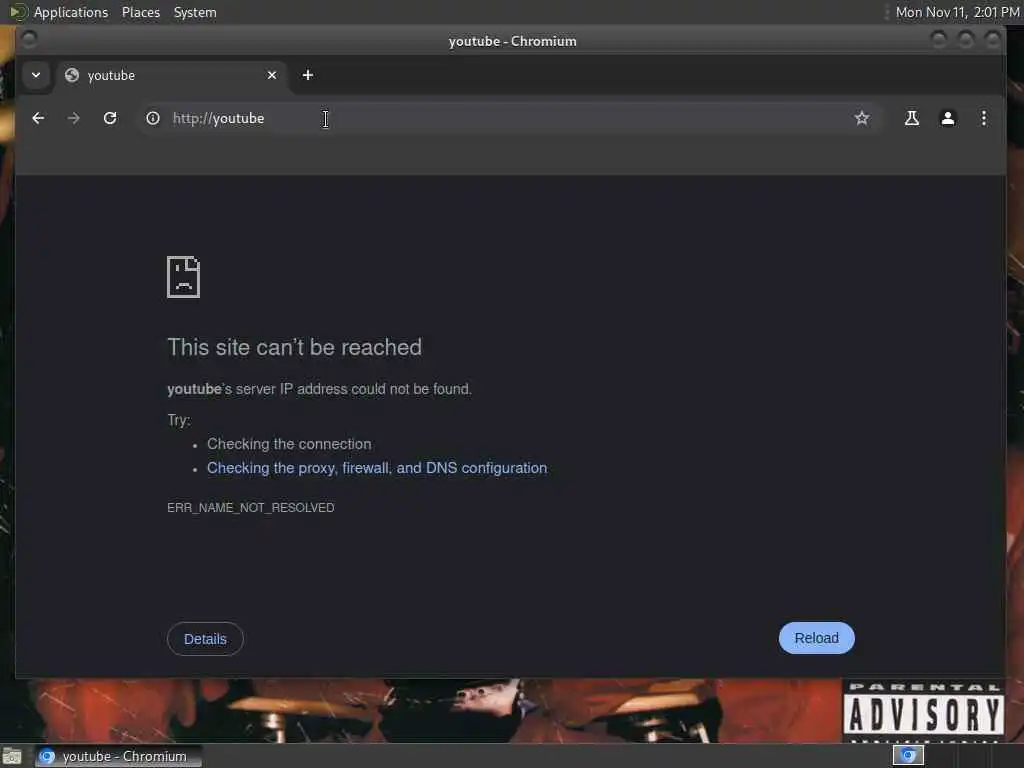Image resolution: width=1024 pixels, height=768 pixels.
Task: Click the show desktop icon in bottom panel
Action: point(11,757)
